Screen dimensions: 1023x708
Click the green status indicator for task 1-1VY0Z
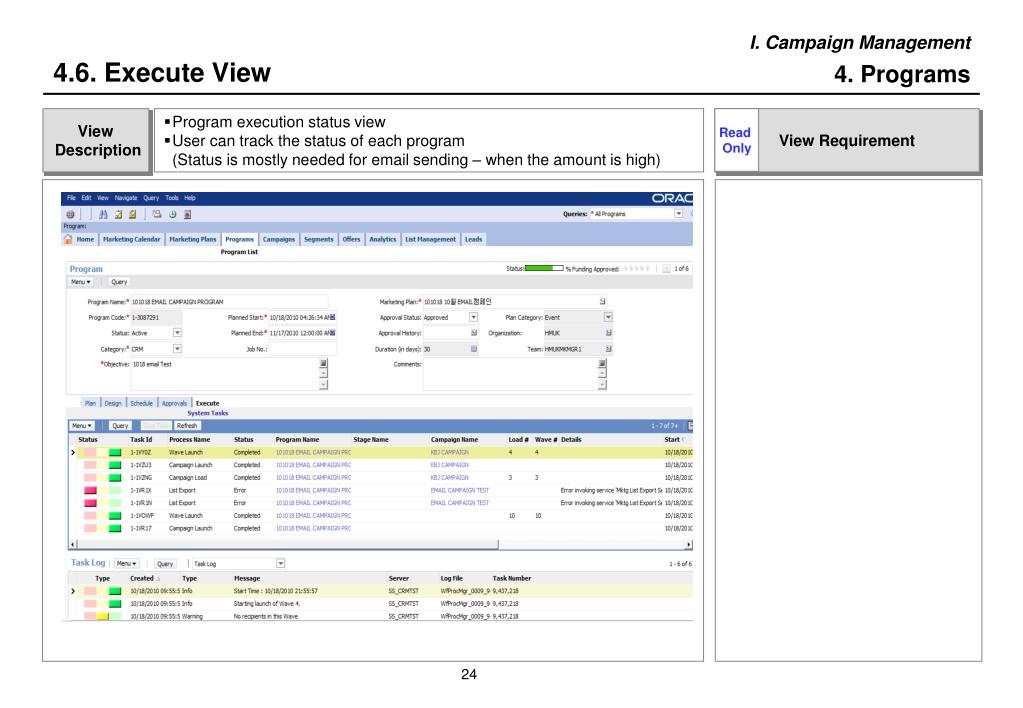[115, 452]
